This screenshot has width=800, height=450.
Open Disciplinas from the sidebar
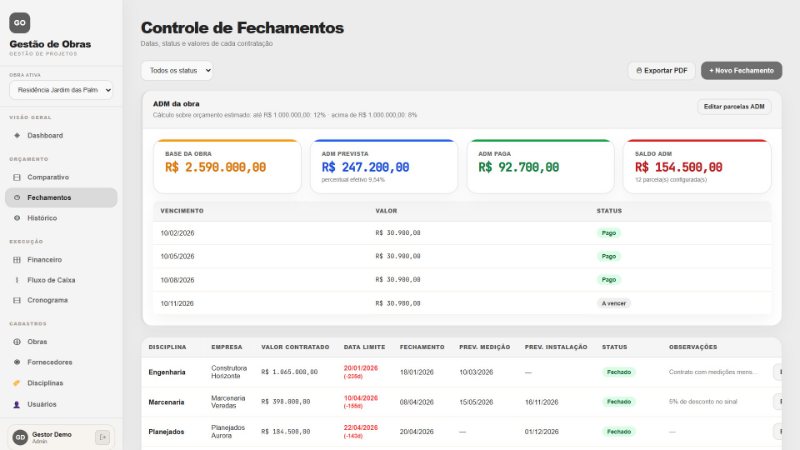(61, 383)
